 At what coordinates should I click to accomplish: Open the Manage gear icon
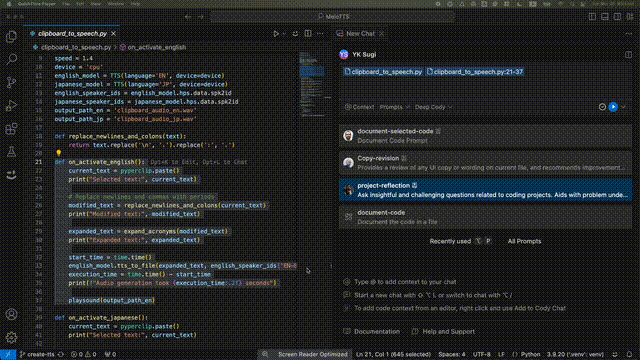click(x=11, y=337)
